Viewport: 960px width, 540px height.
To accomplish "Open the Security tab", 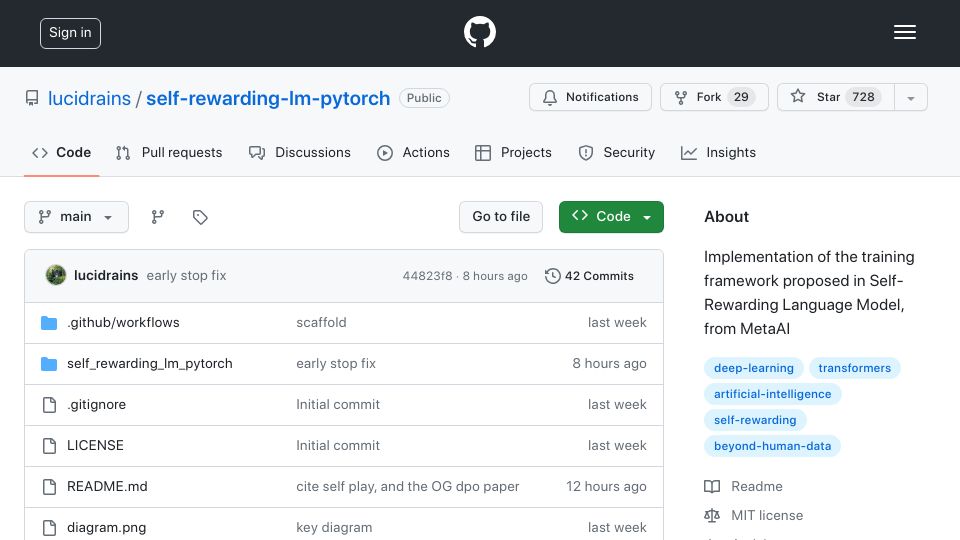I will [x=617, y=152].
